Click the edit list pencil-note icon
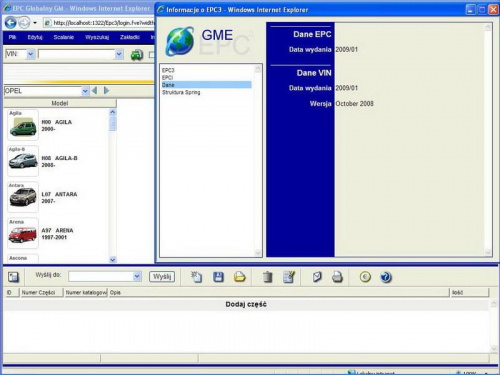Viewport: 500px width, 375px height. (x=289, y=277)
